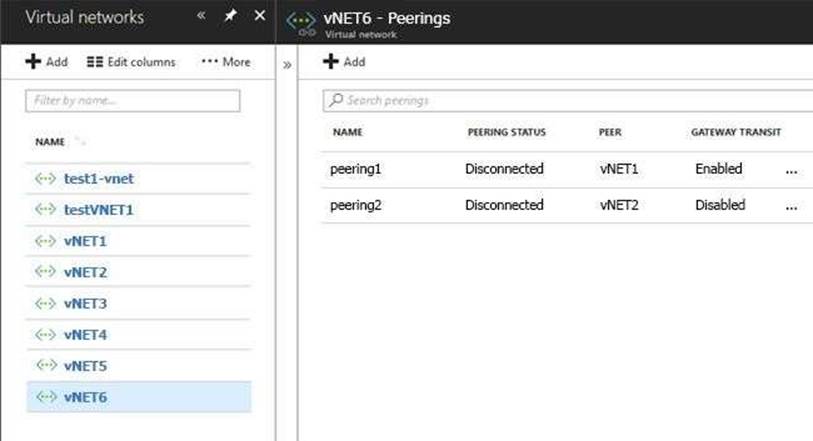Open the More options menu
The width and height of the screenshot is (813, 441).
pos(225,62)
